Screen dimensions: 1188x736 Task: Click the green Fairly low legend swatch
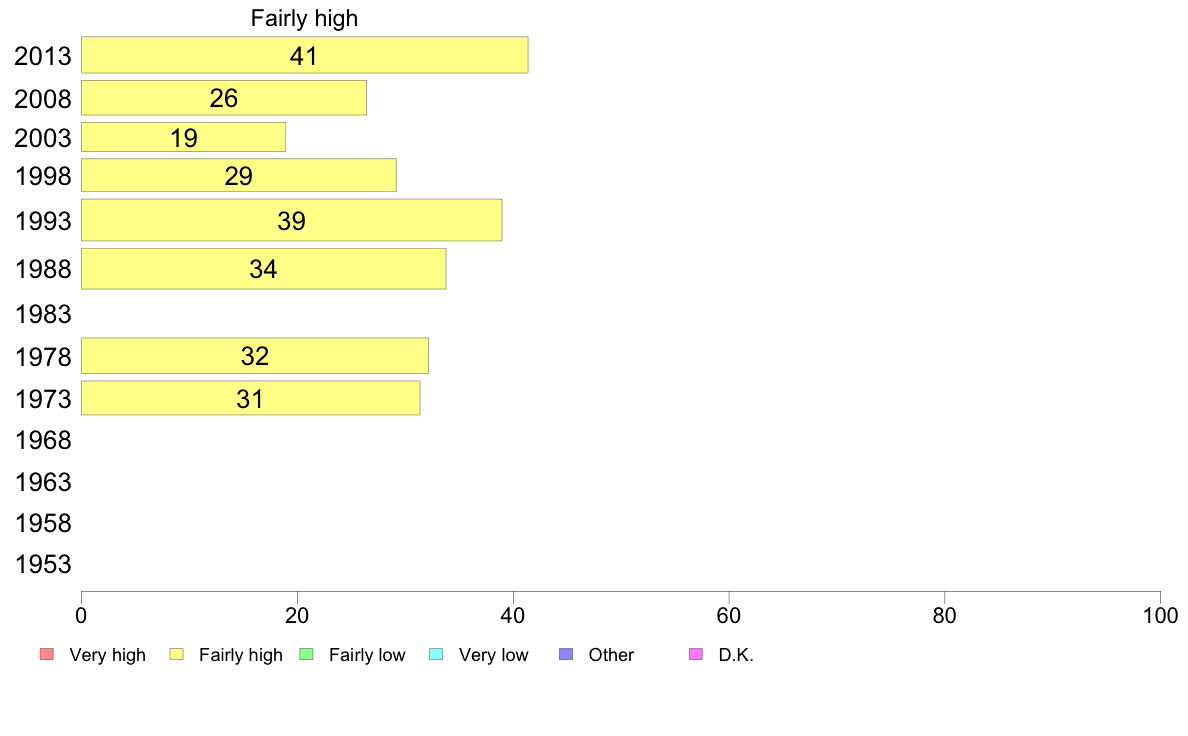307,654
